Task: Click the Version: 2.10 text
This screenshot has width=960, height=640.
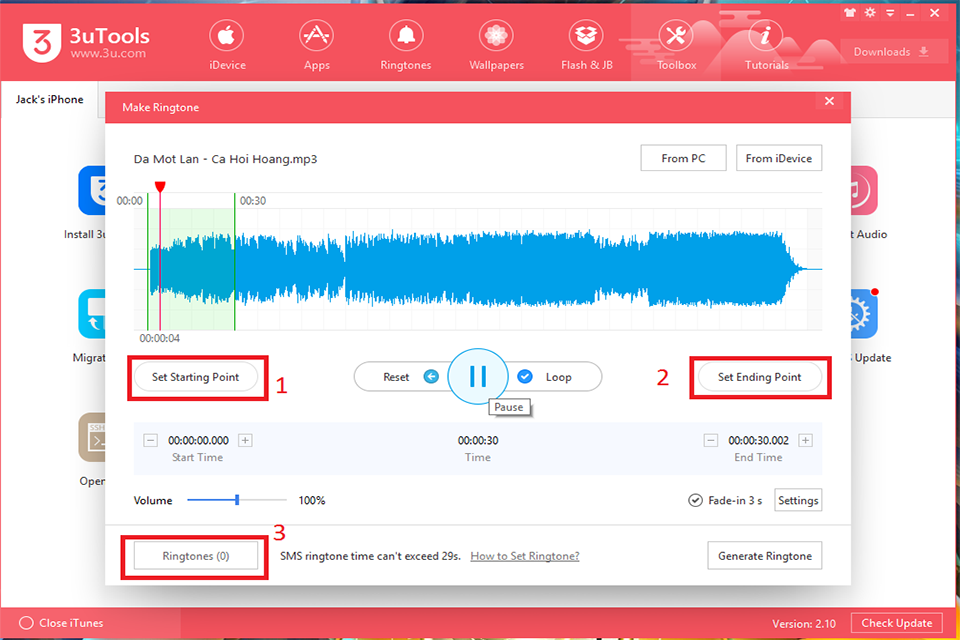Action: pyautogui.click(x=803, y=623)
